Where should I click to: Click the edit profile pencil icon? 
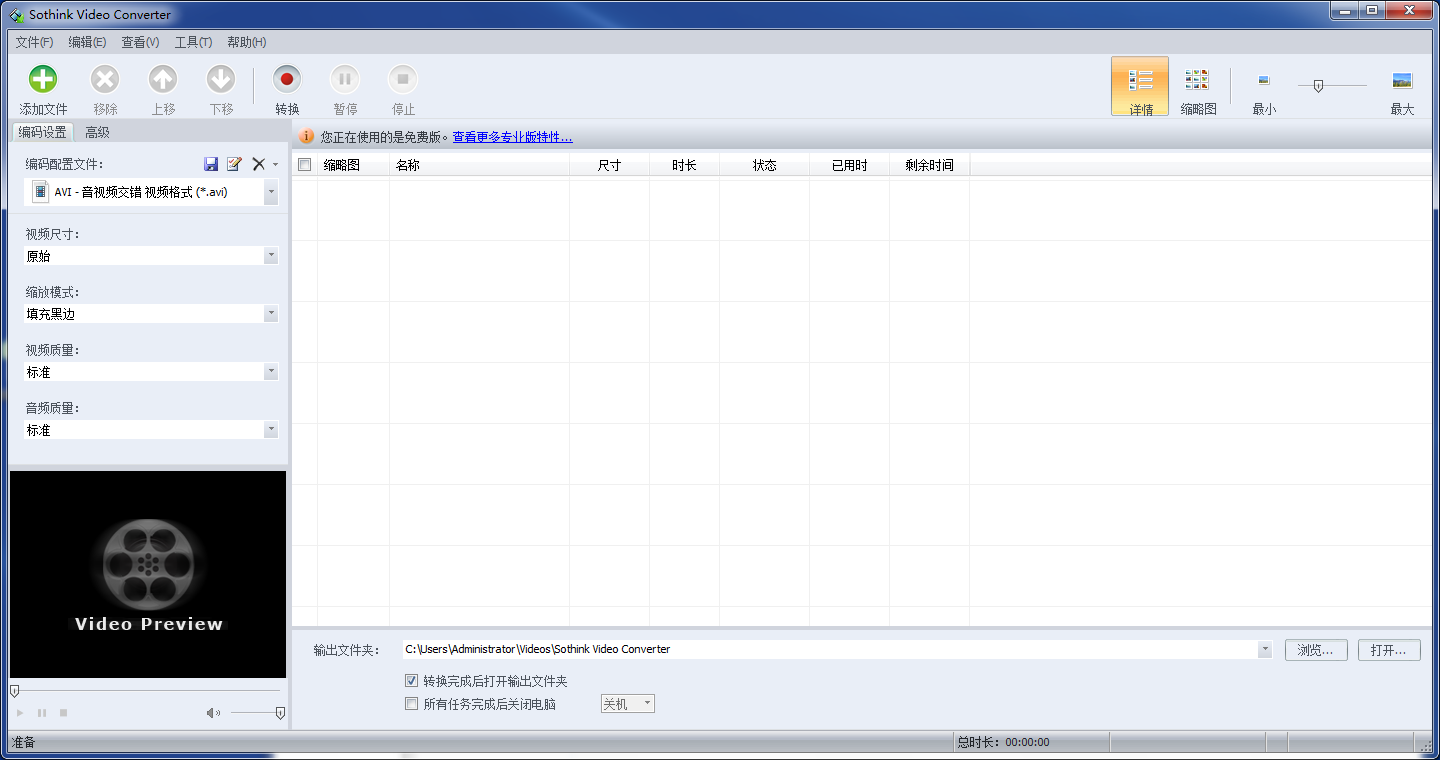click(234, 164)
